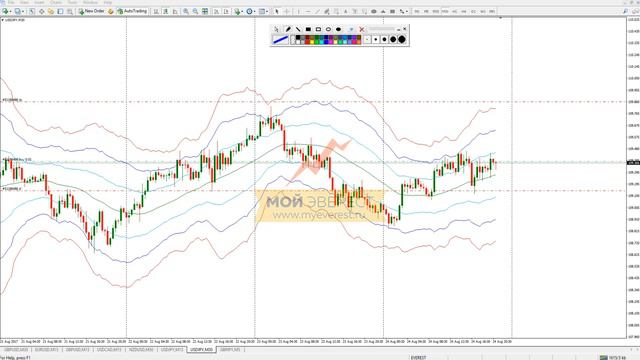Select filled rectangle in drawing palette
This screenshot has width=640, height=360.
point(308,29)
